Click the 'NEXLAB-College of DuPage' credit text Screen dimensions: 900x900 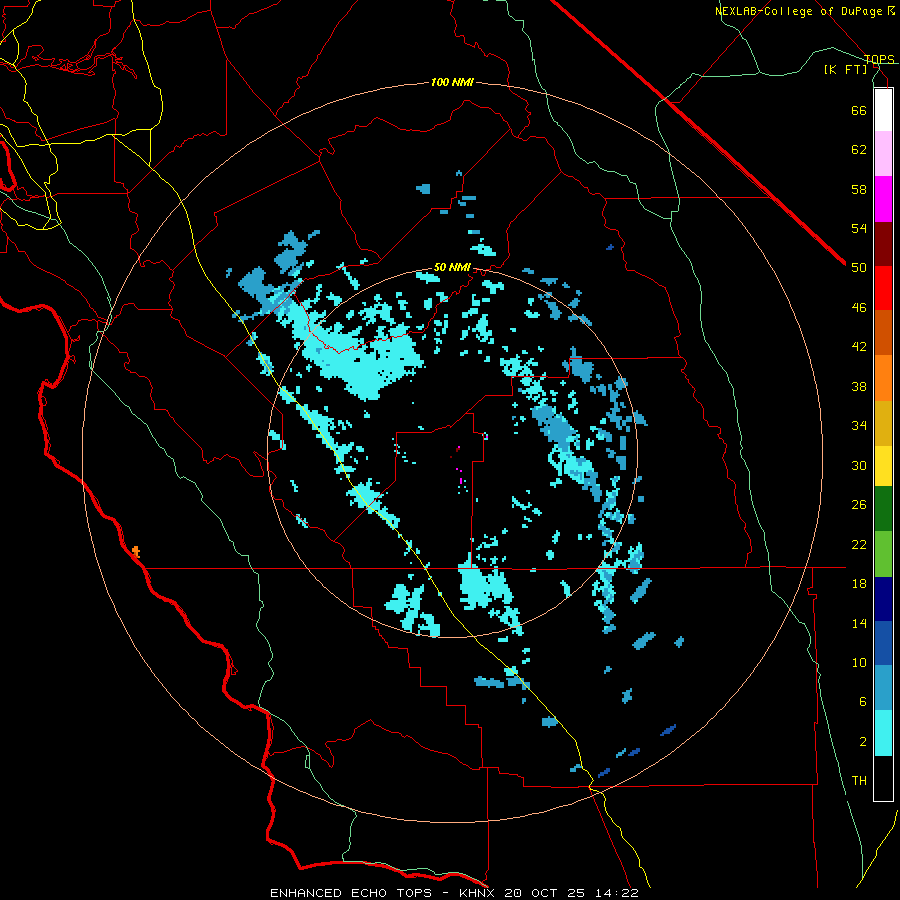point(798,11)
